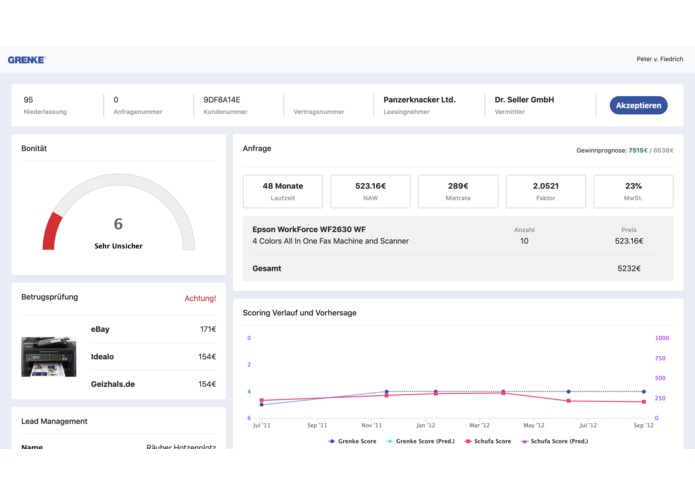Open Peter v. Fiedrich user menu

pyautogui.click(x=660, y=59)
